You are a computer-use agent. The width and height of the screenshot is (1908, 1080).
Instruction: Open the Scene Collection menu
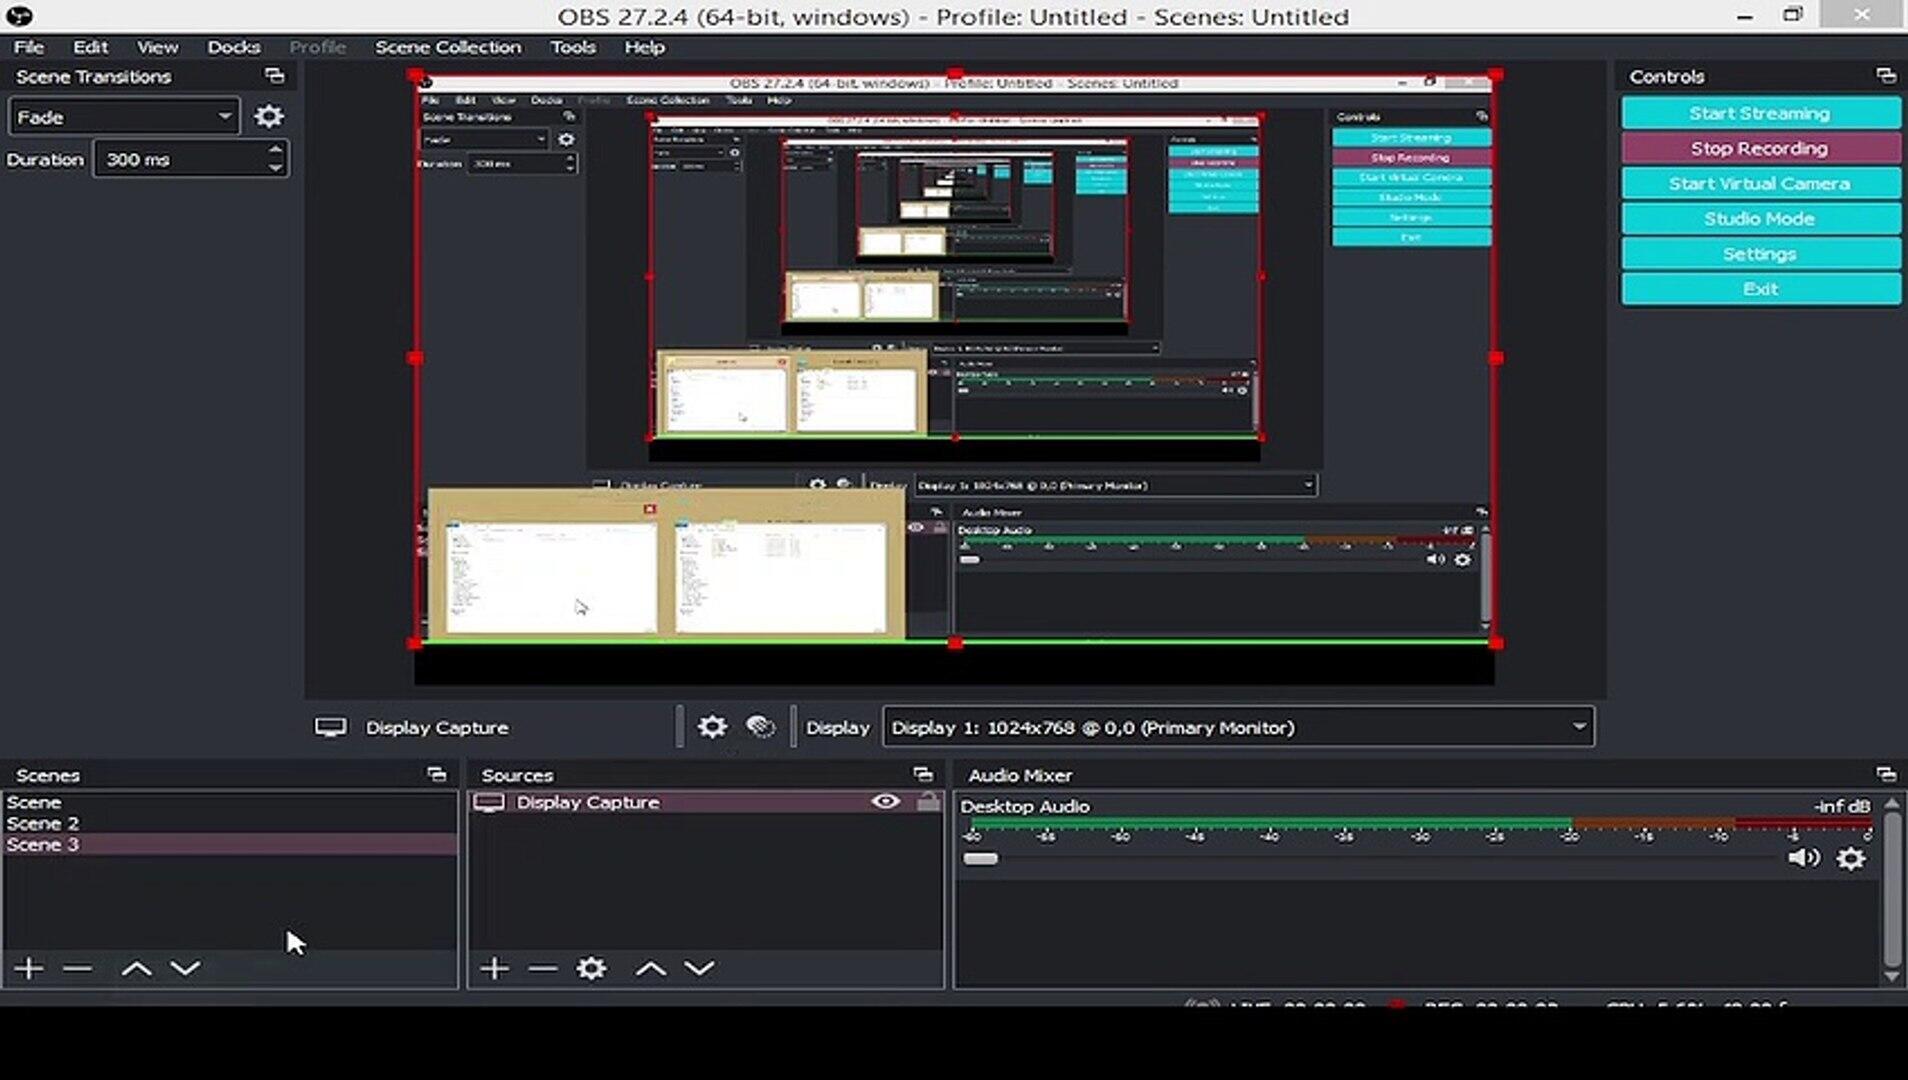(x=447, y=47)
